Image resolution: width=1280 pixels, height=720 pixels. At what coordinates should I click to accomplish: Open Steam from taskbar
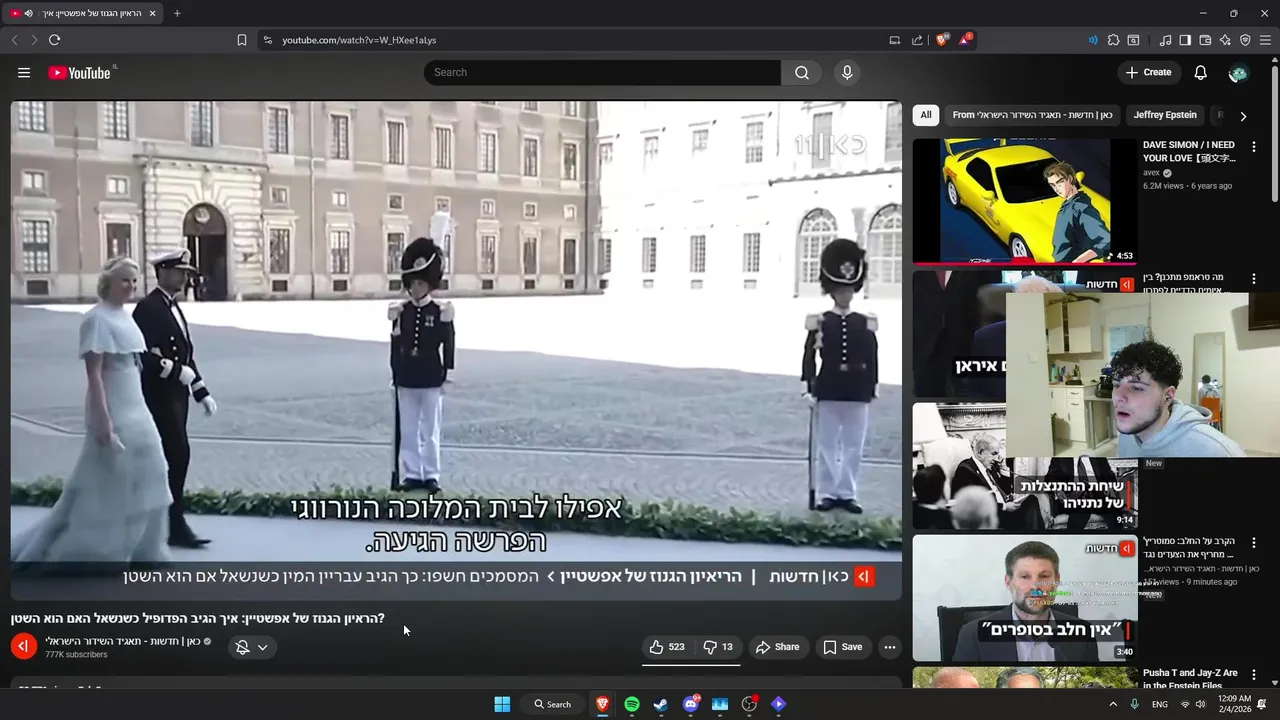coord(661,704)
